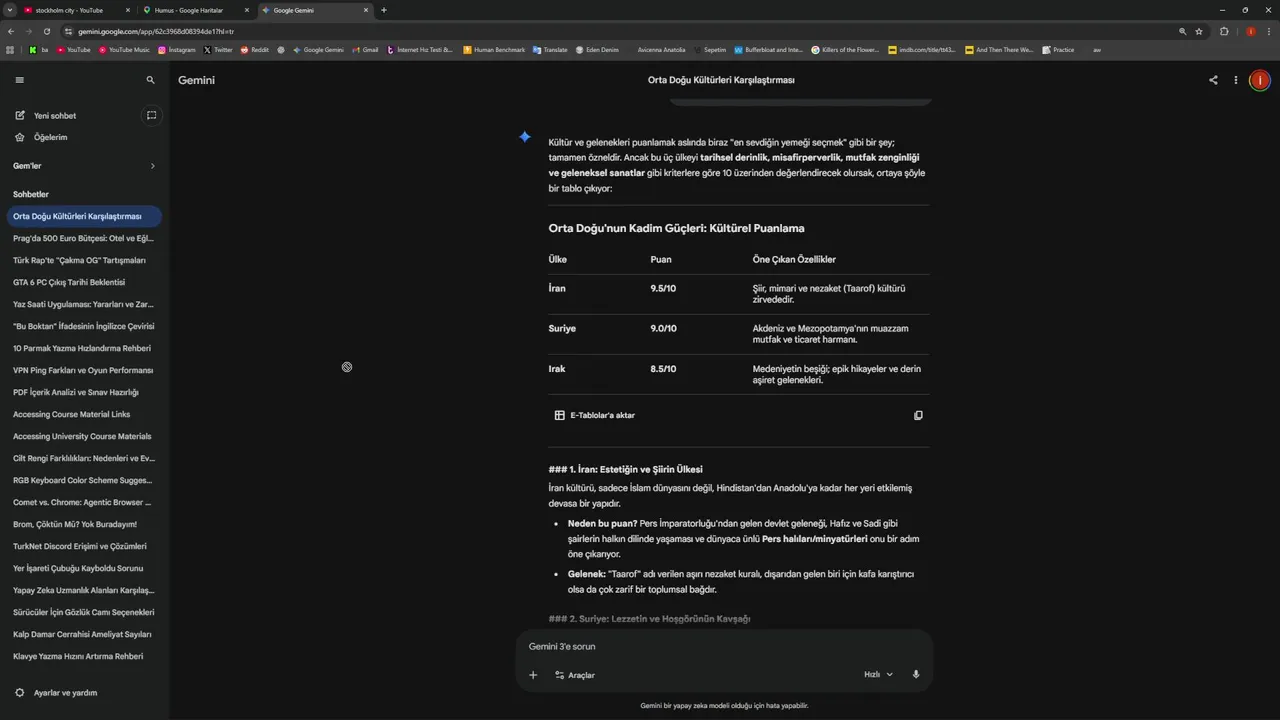Share the conversation via the share icon

click(x=1213, y=80)
